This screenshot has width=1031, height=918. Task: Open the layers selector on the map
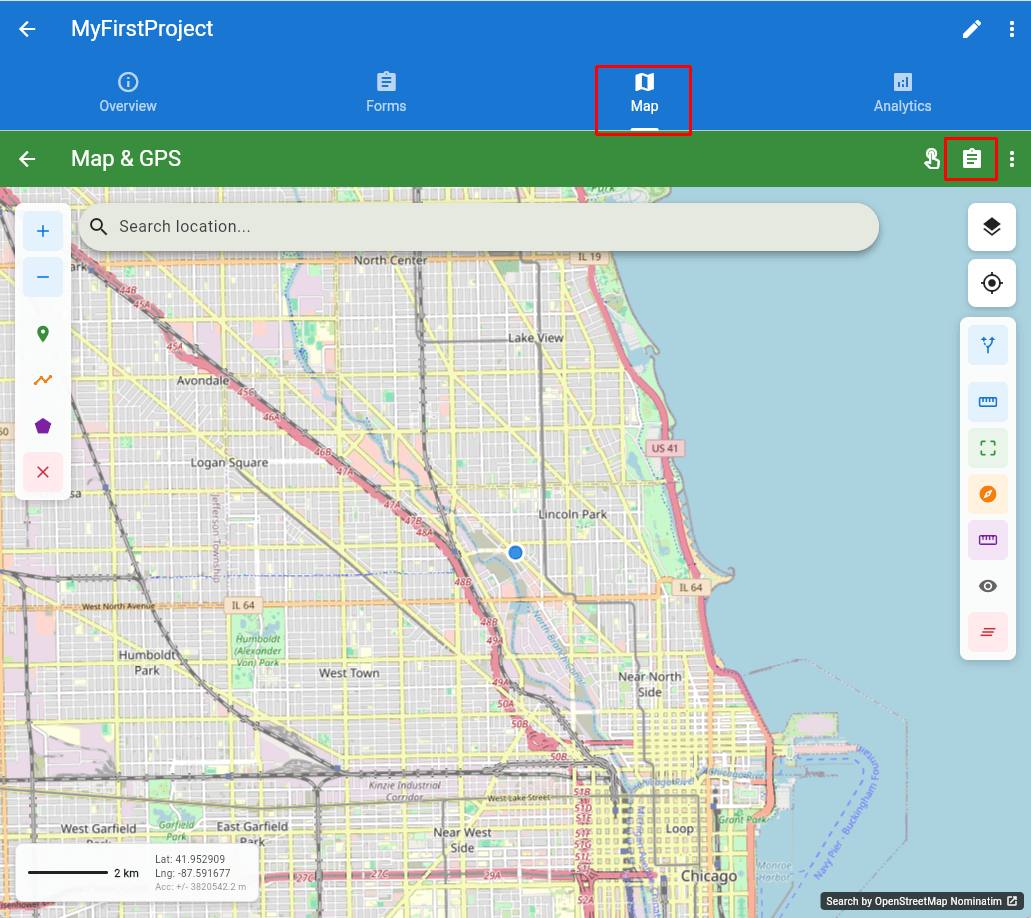pyautogui.click(x=991, y=227)
